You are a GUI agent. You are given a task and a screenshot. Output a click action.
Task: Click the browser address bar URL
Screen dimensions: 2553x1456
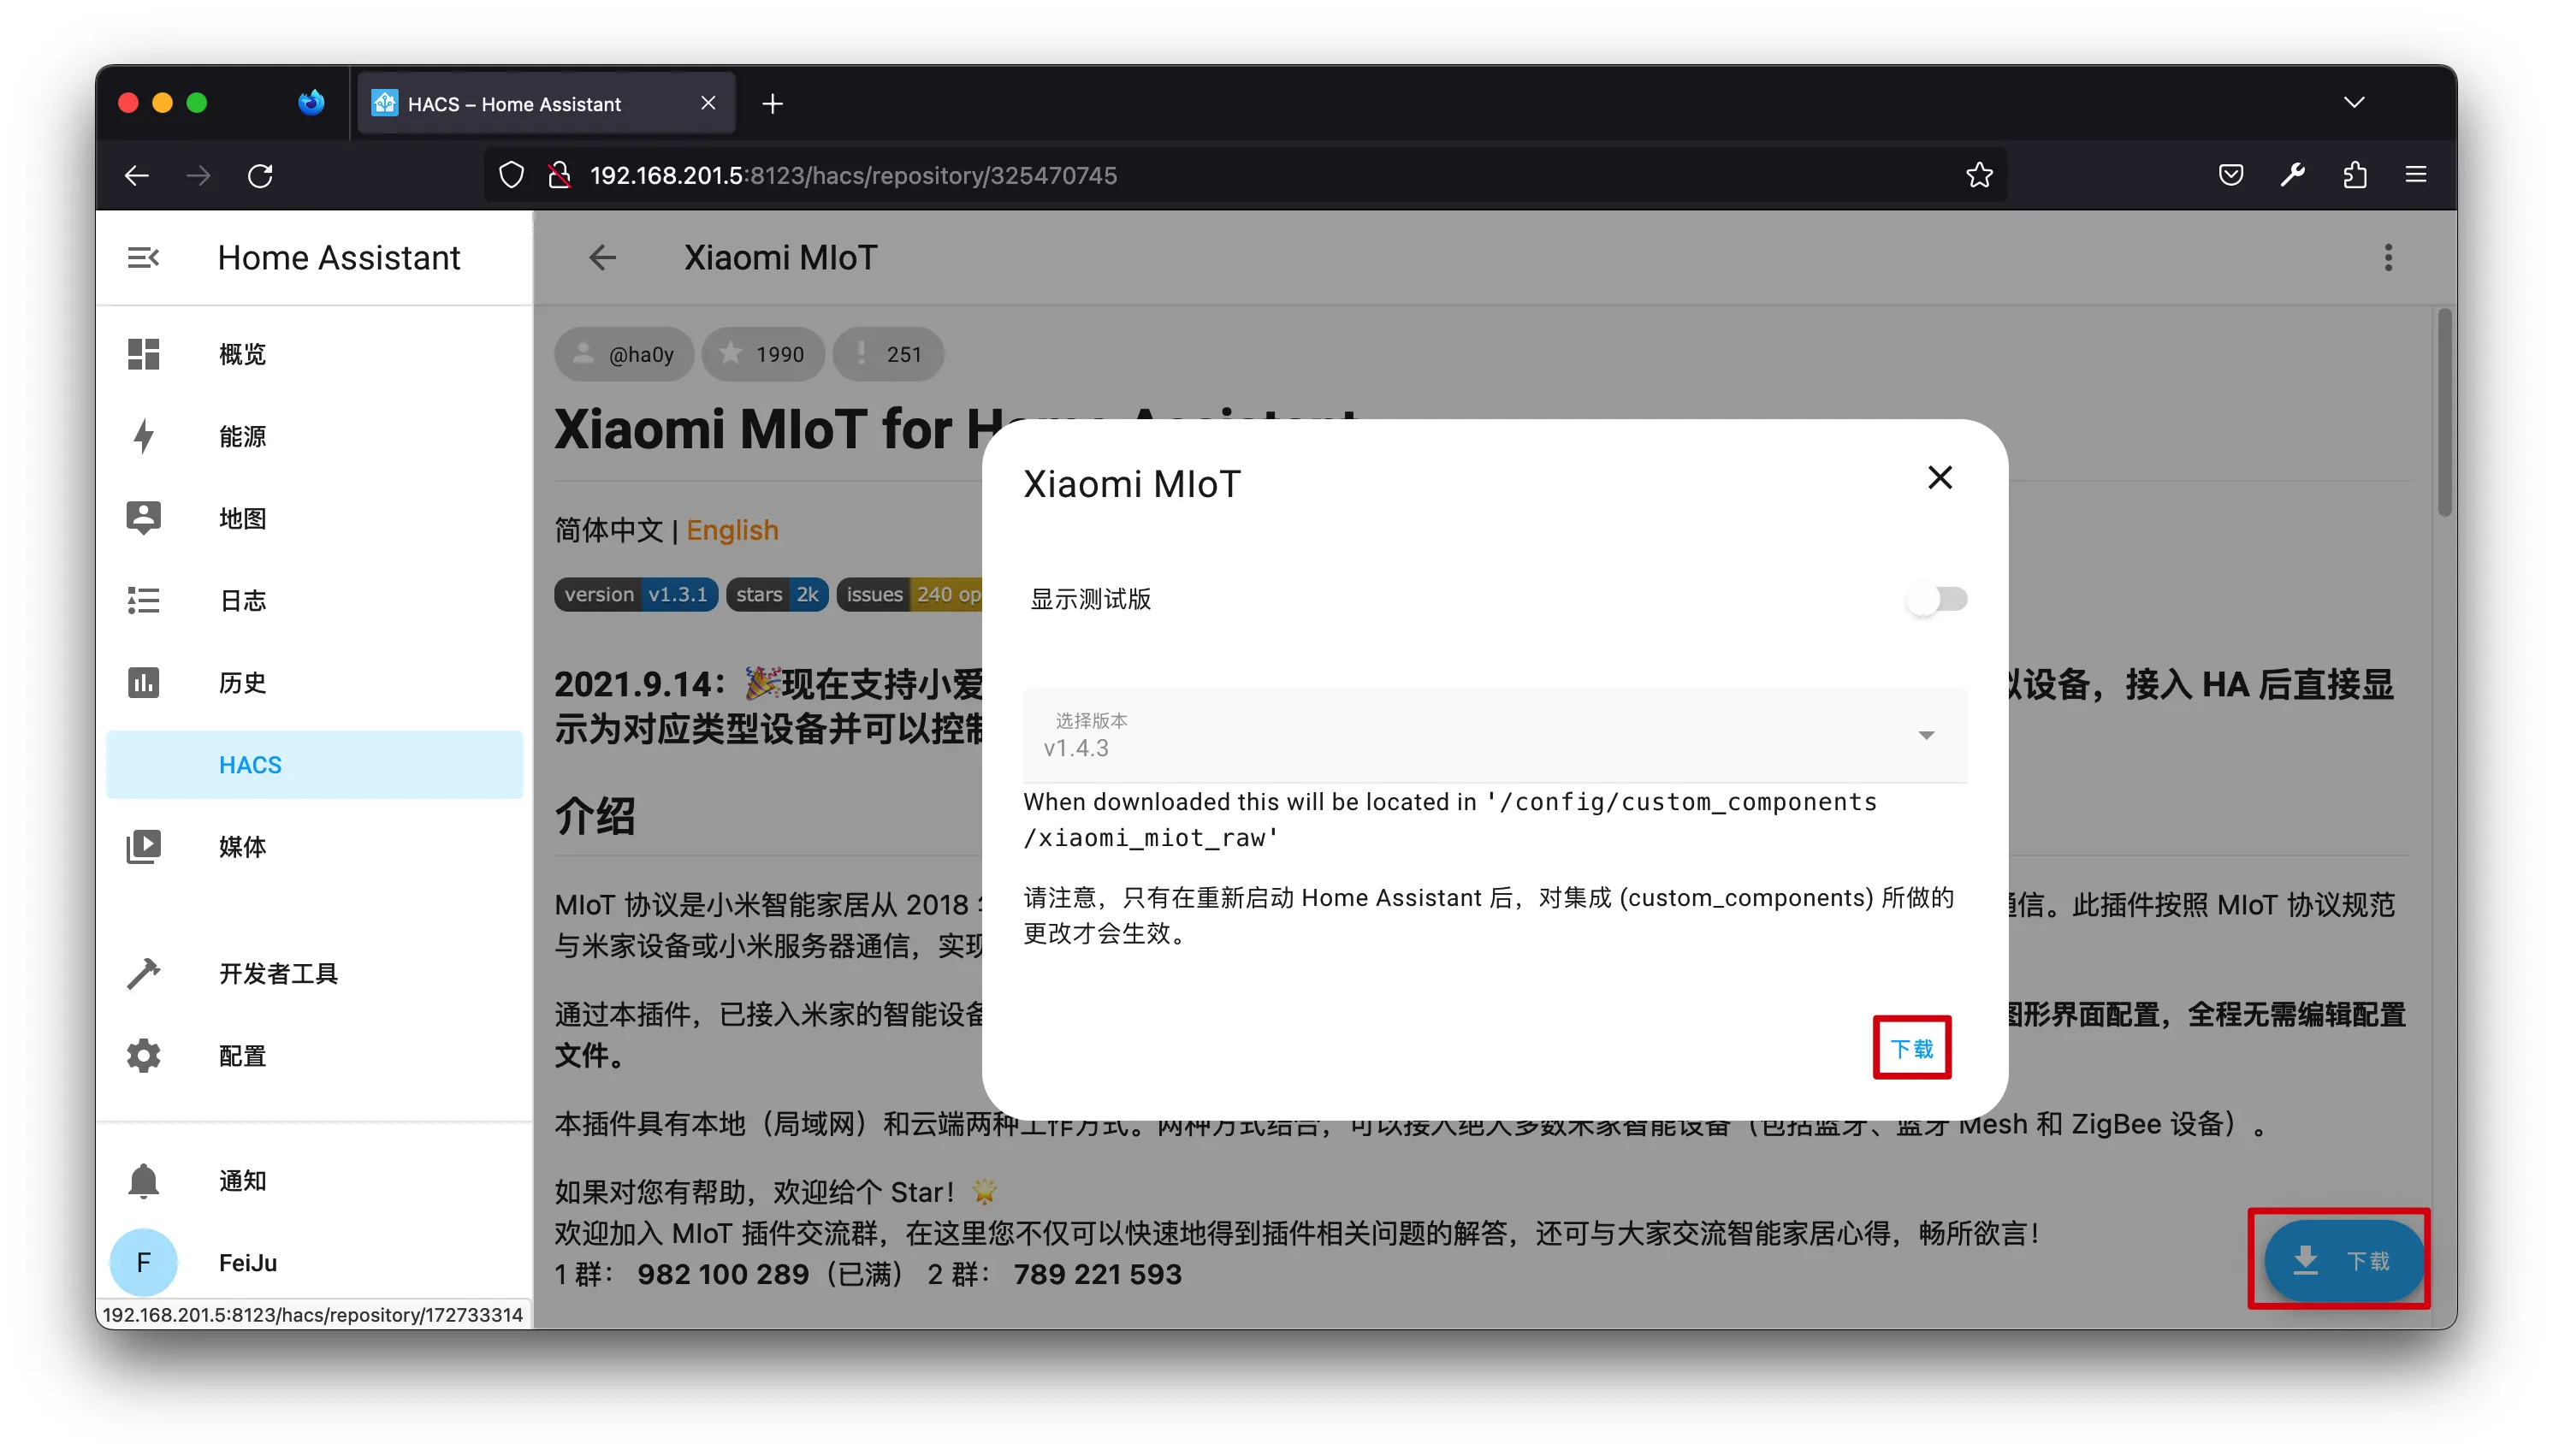coord(853,175)
